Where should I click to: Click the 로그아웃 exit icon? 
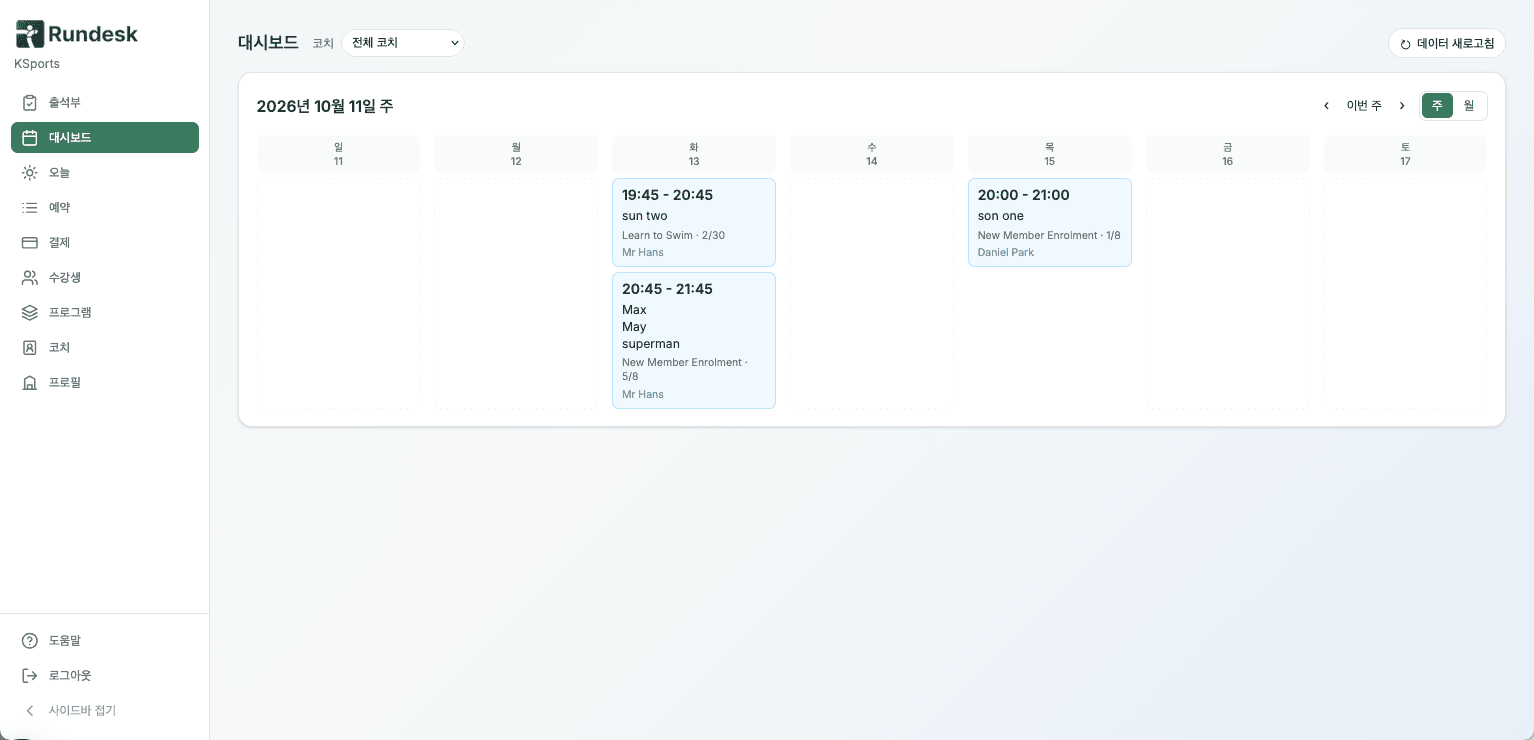point(30,676)
